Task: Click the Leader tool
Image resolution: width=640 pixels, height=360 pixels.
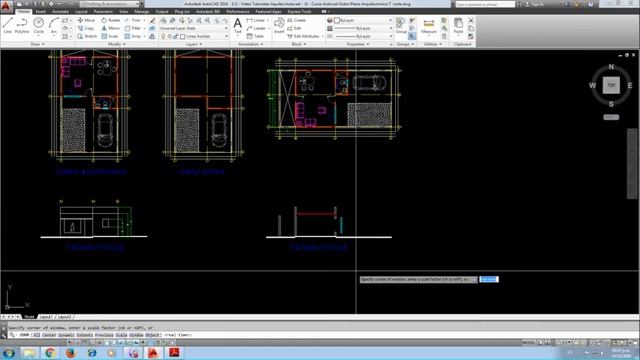Action: click(x=256, y=28)
